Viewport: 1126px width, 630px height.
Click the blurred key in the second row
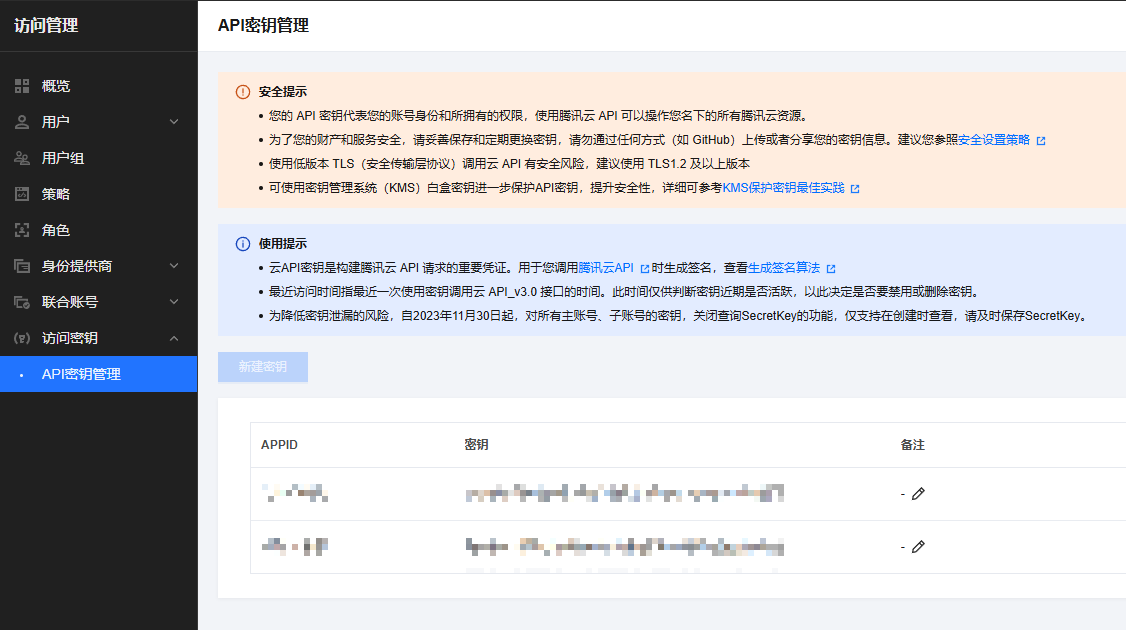pyautogui.click(x=625, y=547)
